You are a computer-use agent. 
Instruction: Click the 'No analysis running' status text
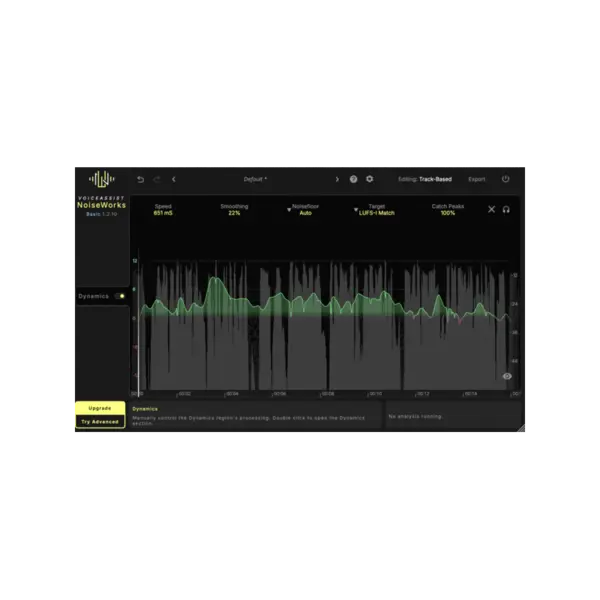(x=416, y=416)
